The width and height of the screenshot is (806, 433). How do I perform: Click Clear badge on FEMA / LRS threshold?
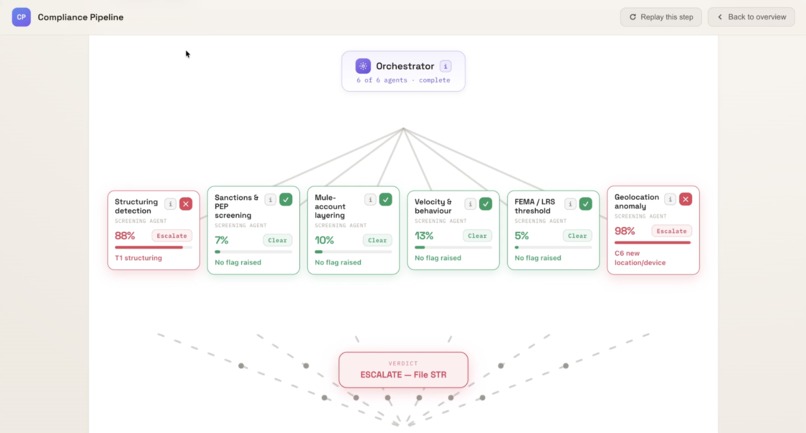[577, 236]
